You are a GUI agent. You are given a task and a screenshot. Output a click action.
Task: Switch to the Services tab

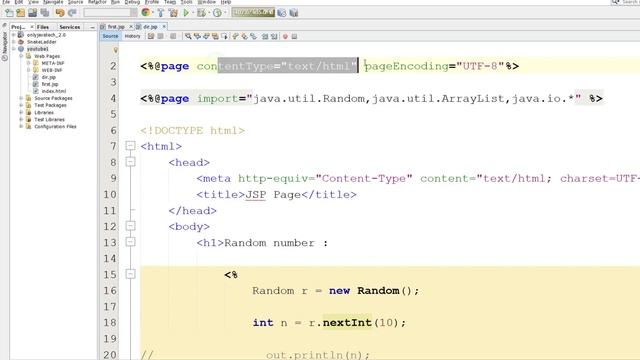[x=69, y=27]
